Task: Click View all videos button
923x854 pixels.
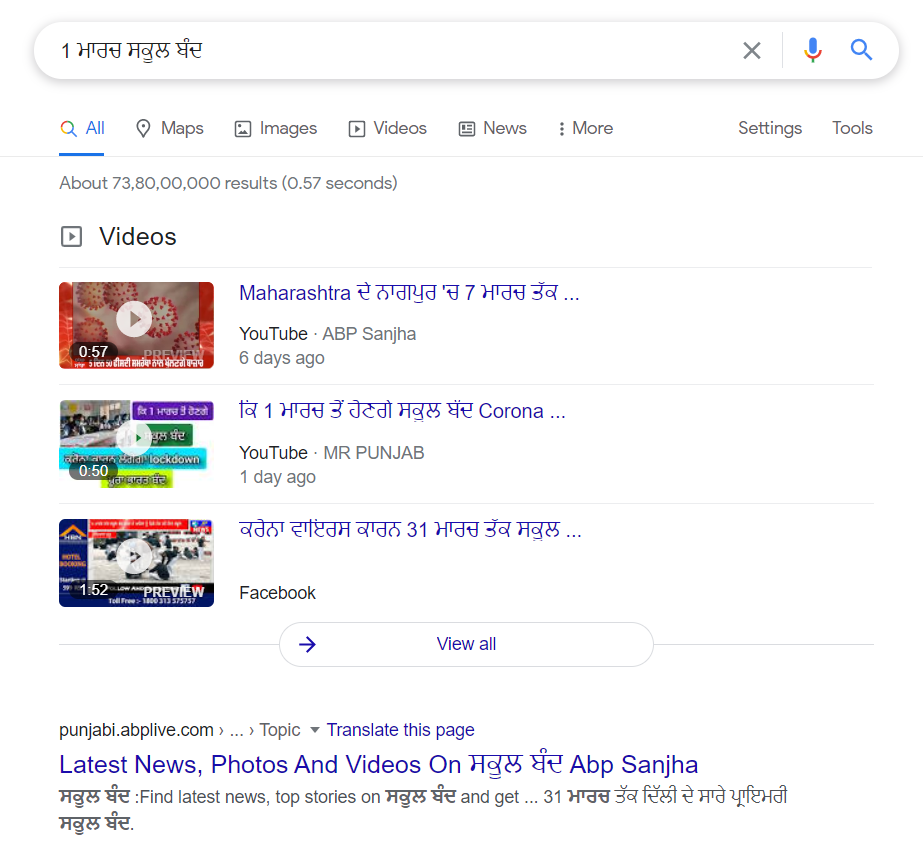Action: (x=466, y=644)
